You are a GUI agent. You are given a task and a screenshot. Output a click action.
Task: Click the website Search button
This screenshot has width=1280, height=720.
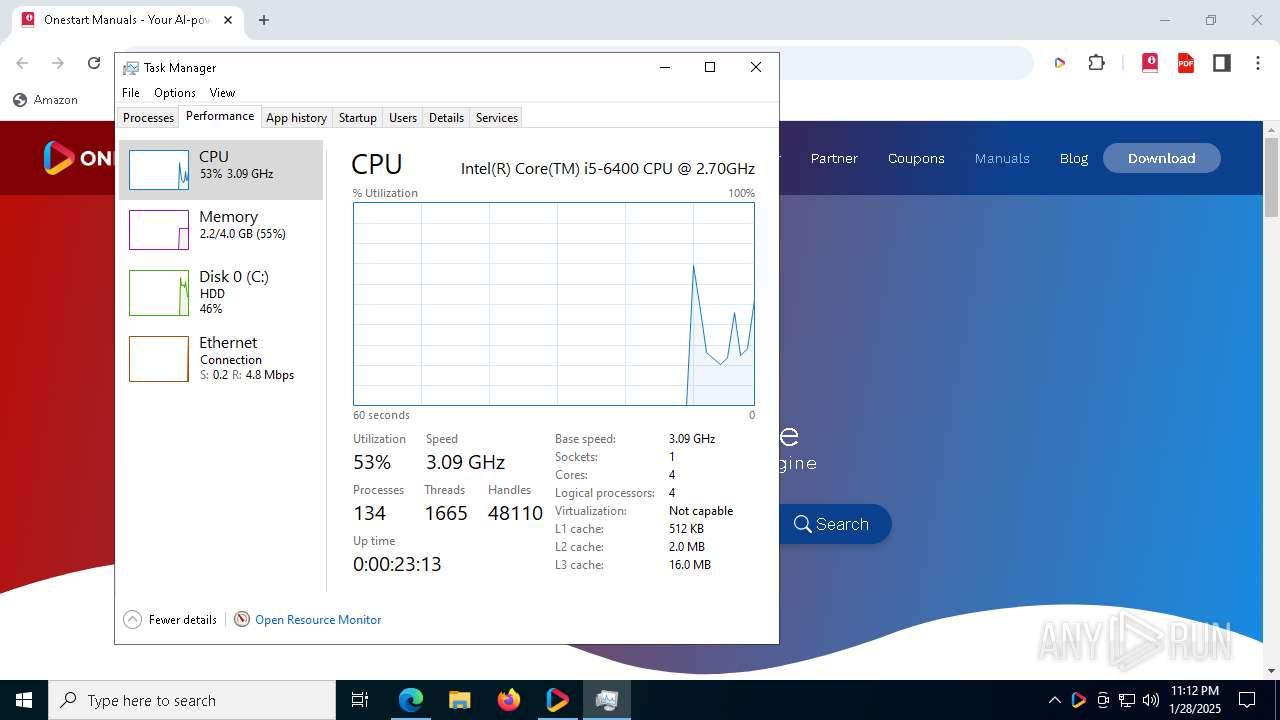point(834,524)
